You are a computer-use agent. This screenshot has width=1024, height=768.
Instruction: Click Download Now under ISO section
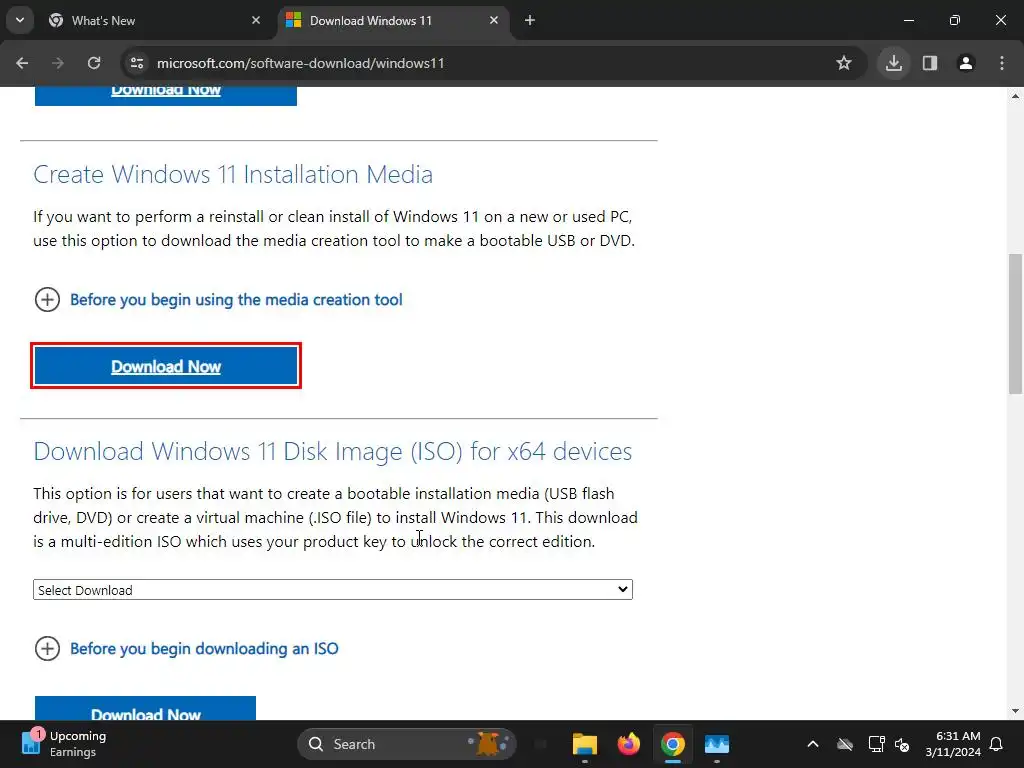[145, 711]
